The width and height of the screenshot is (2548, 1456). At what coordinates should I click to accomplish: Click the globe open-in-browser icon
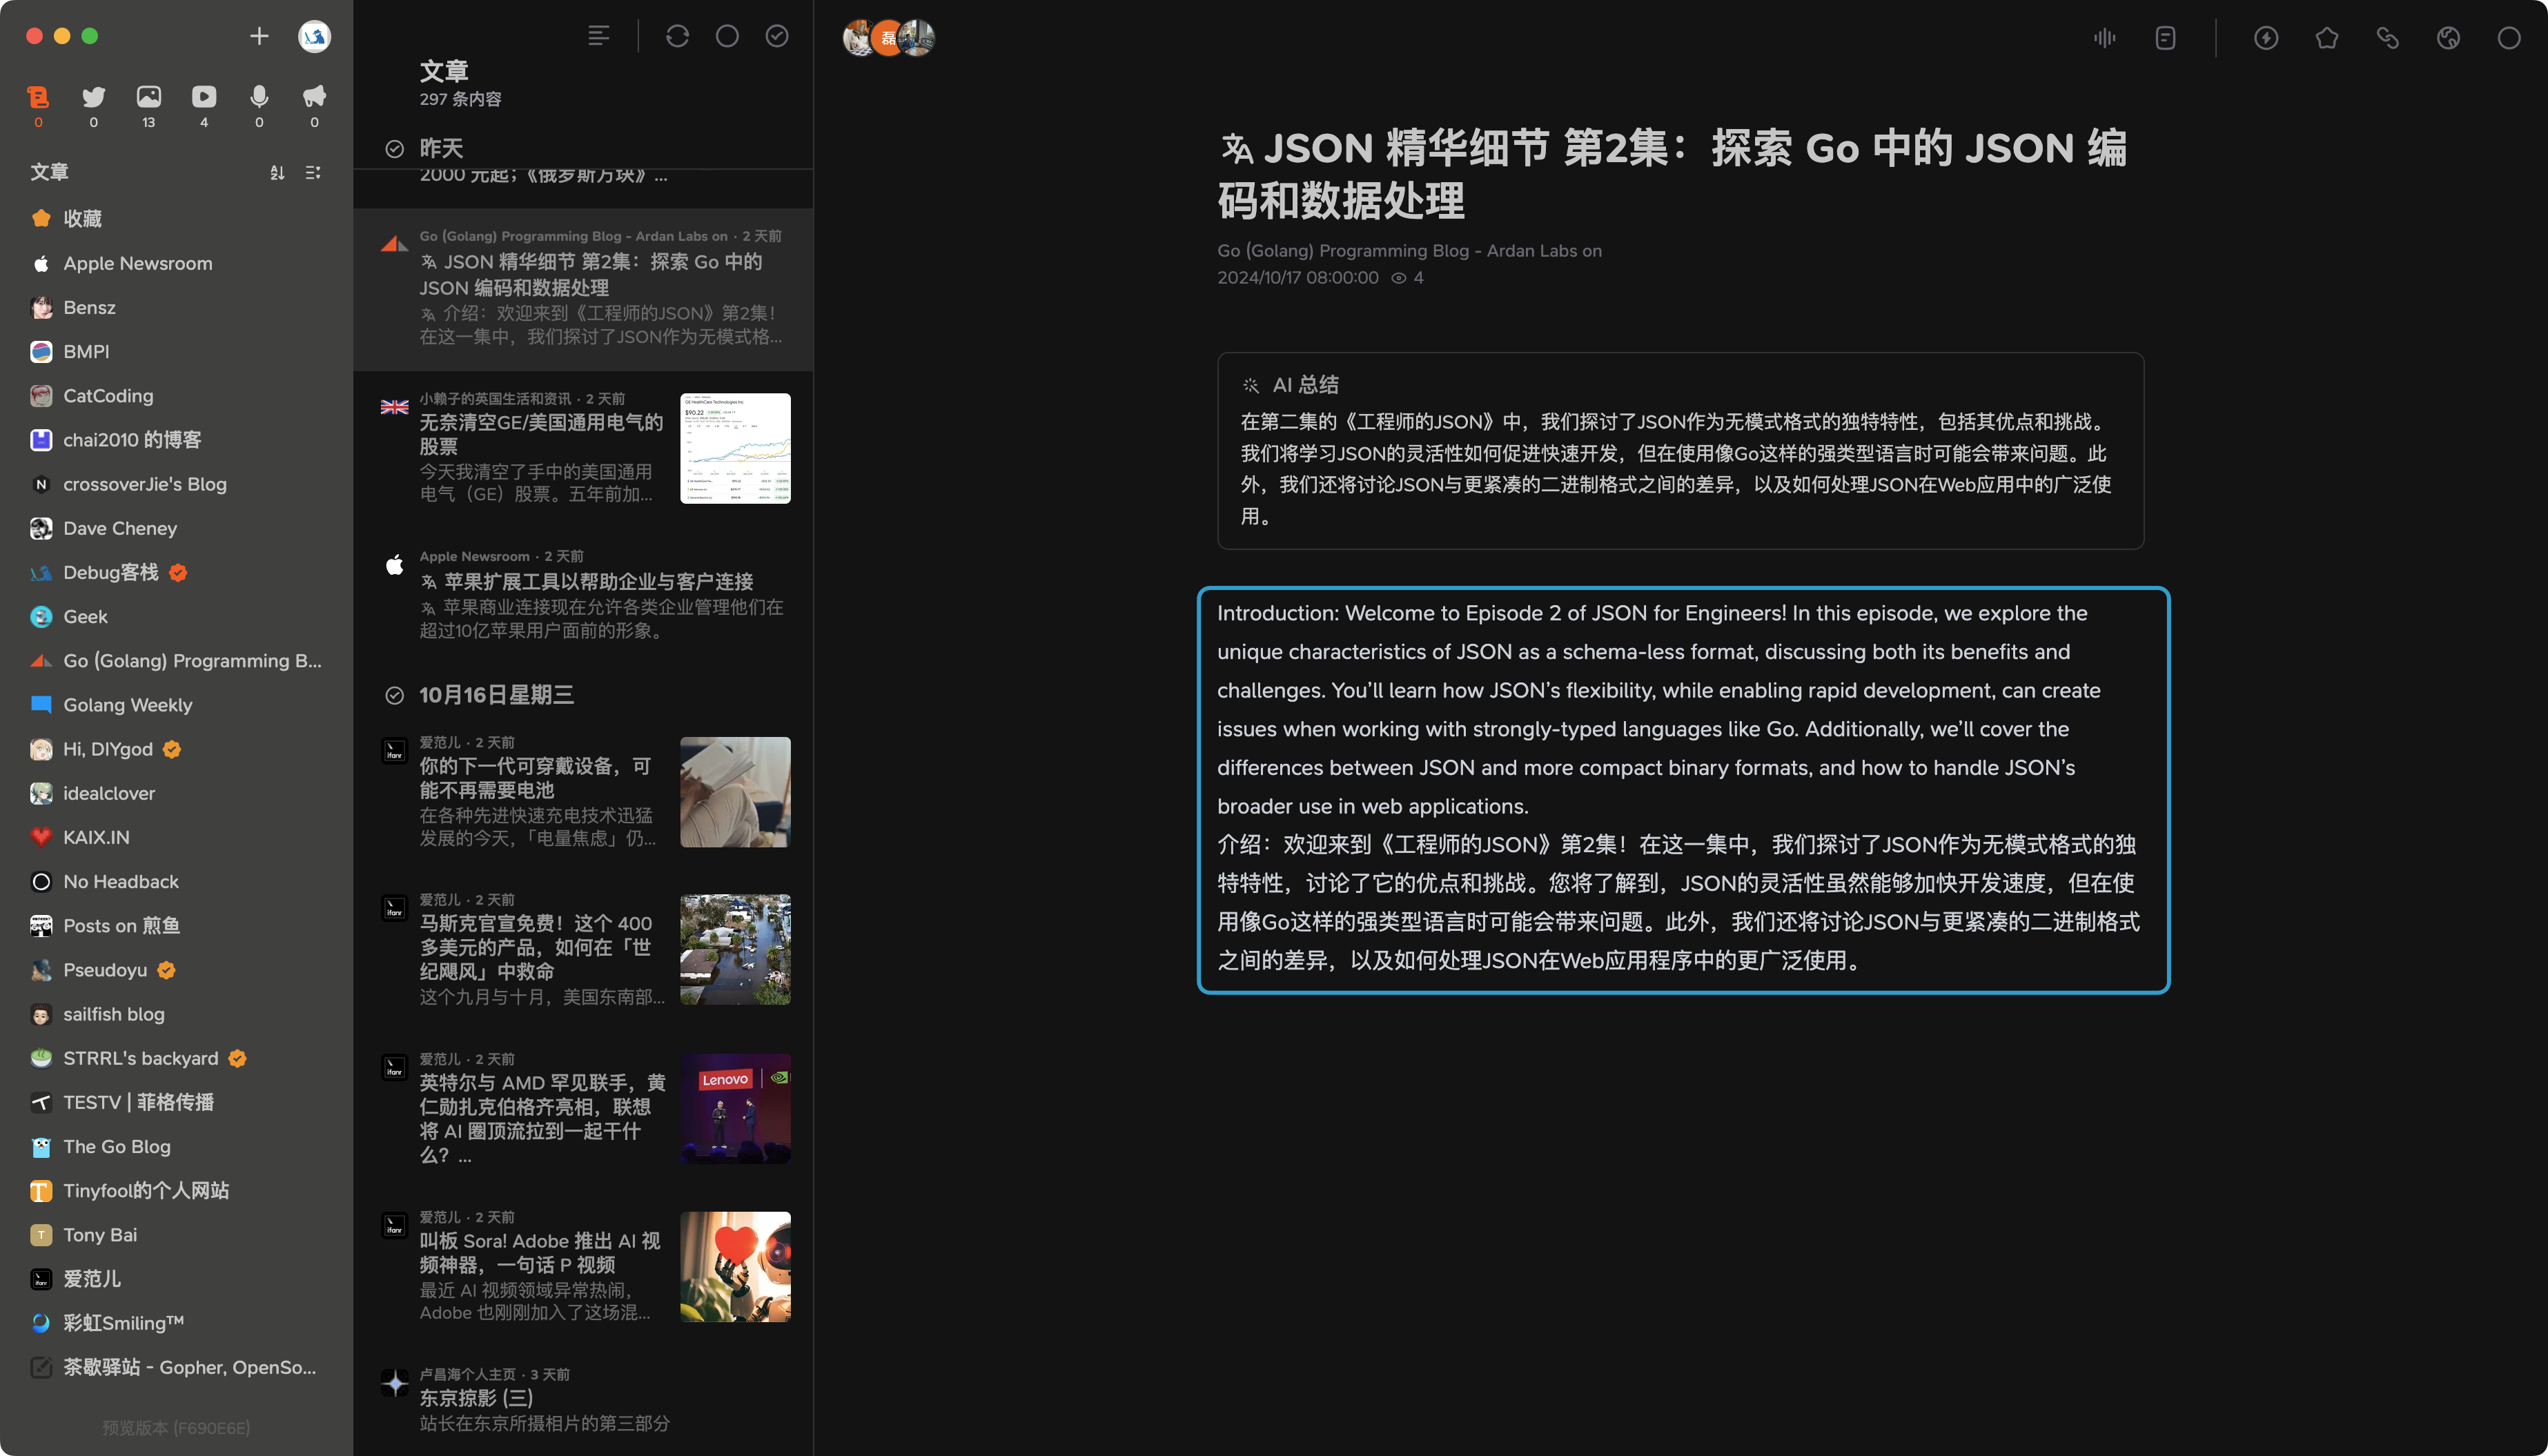[2448, 38]
